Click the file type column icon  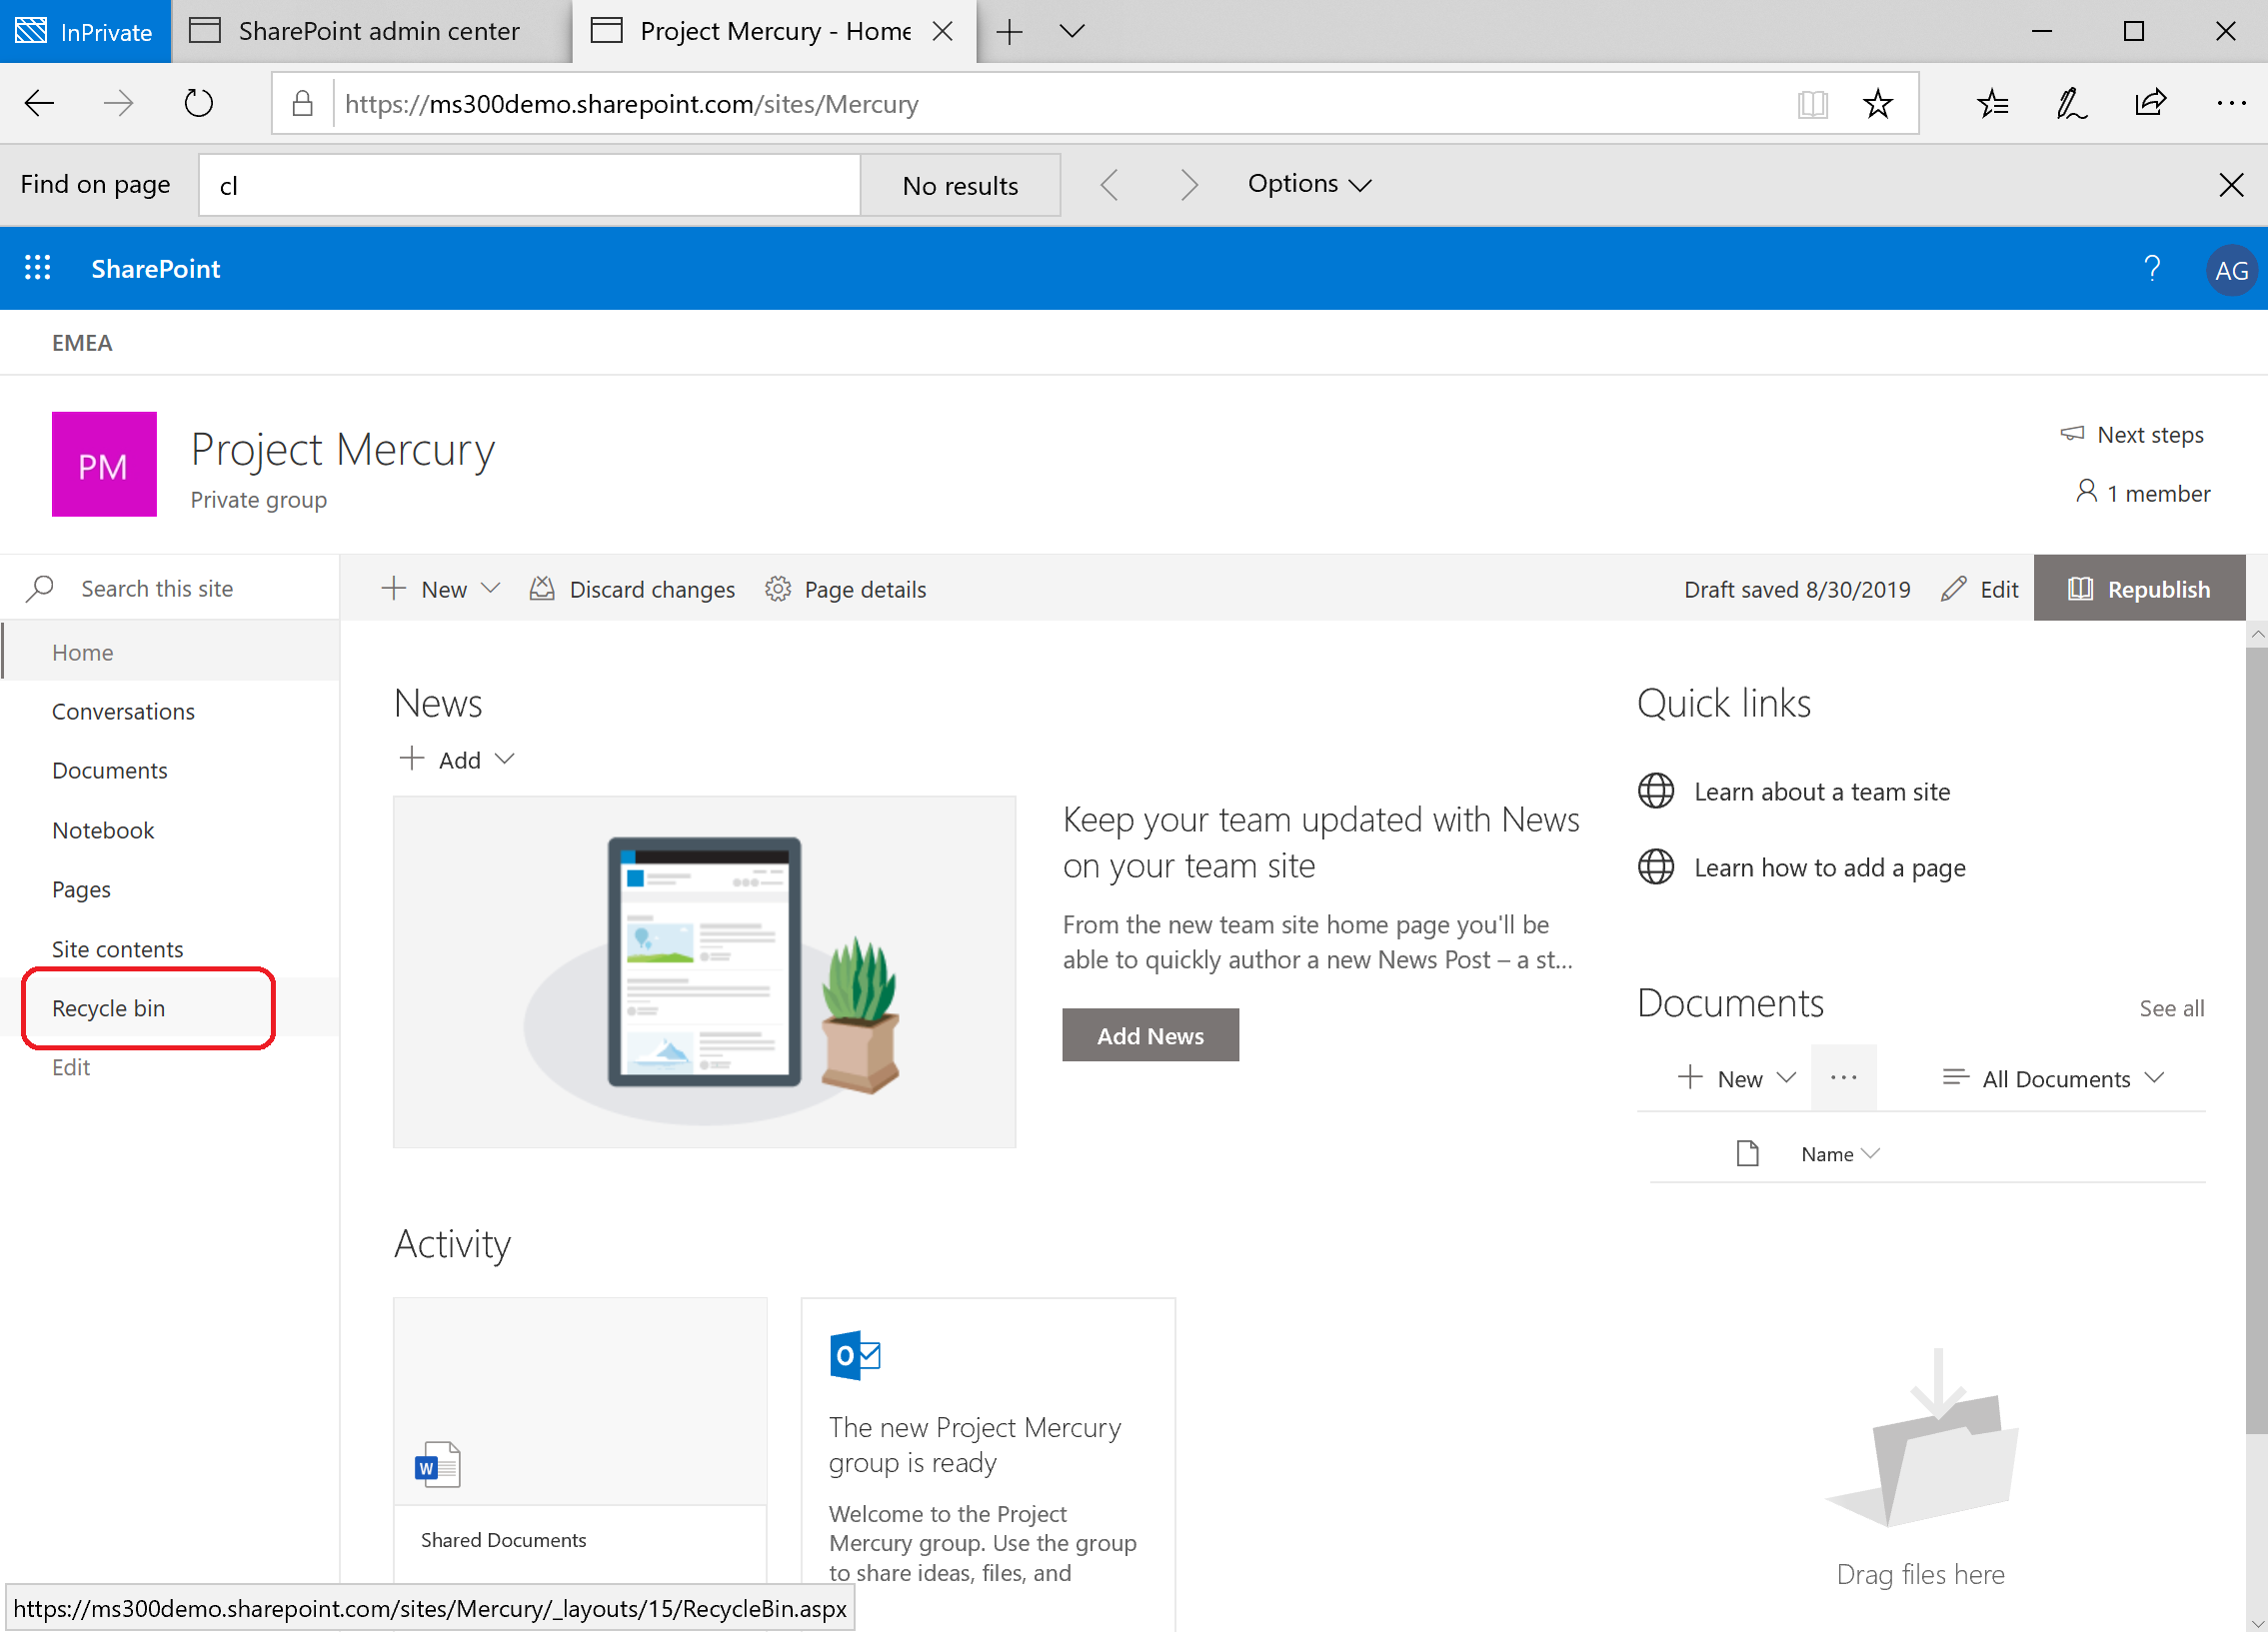pos(1747,1153)
